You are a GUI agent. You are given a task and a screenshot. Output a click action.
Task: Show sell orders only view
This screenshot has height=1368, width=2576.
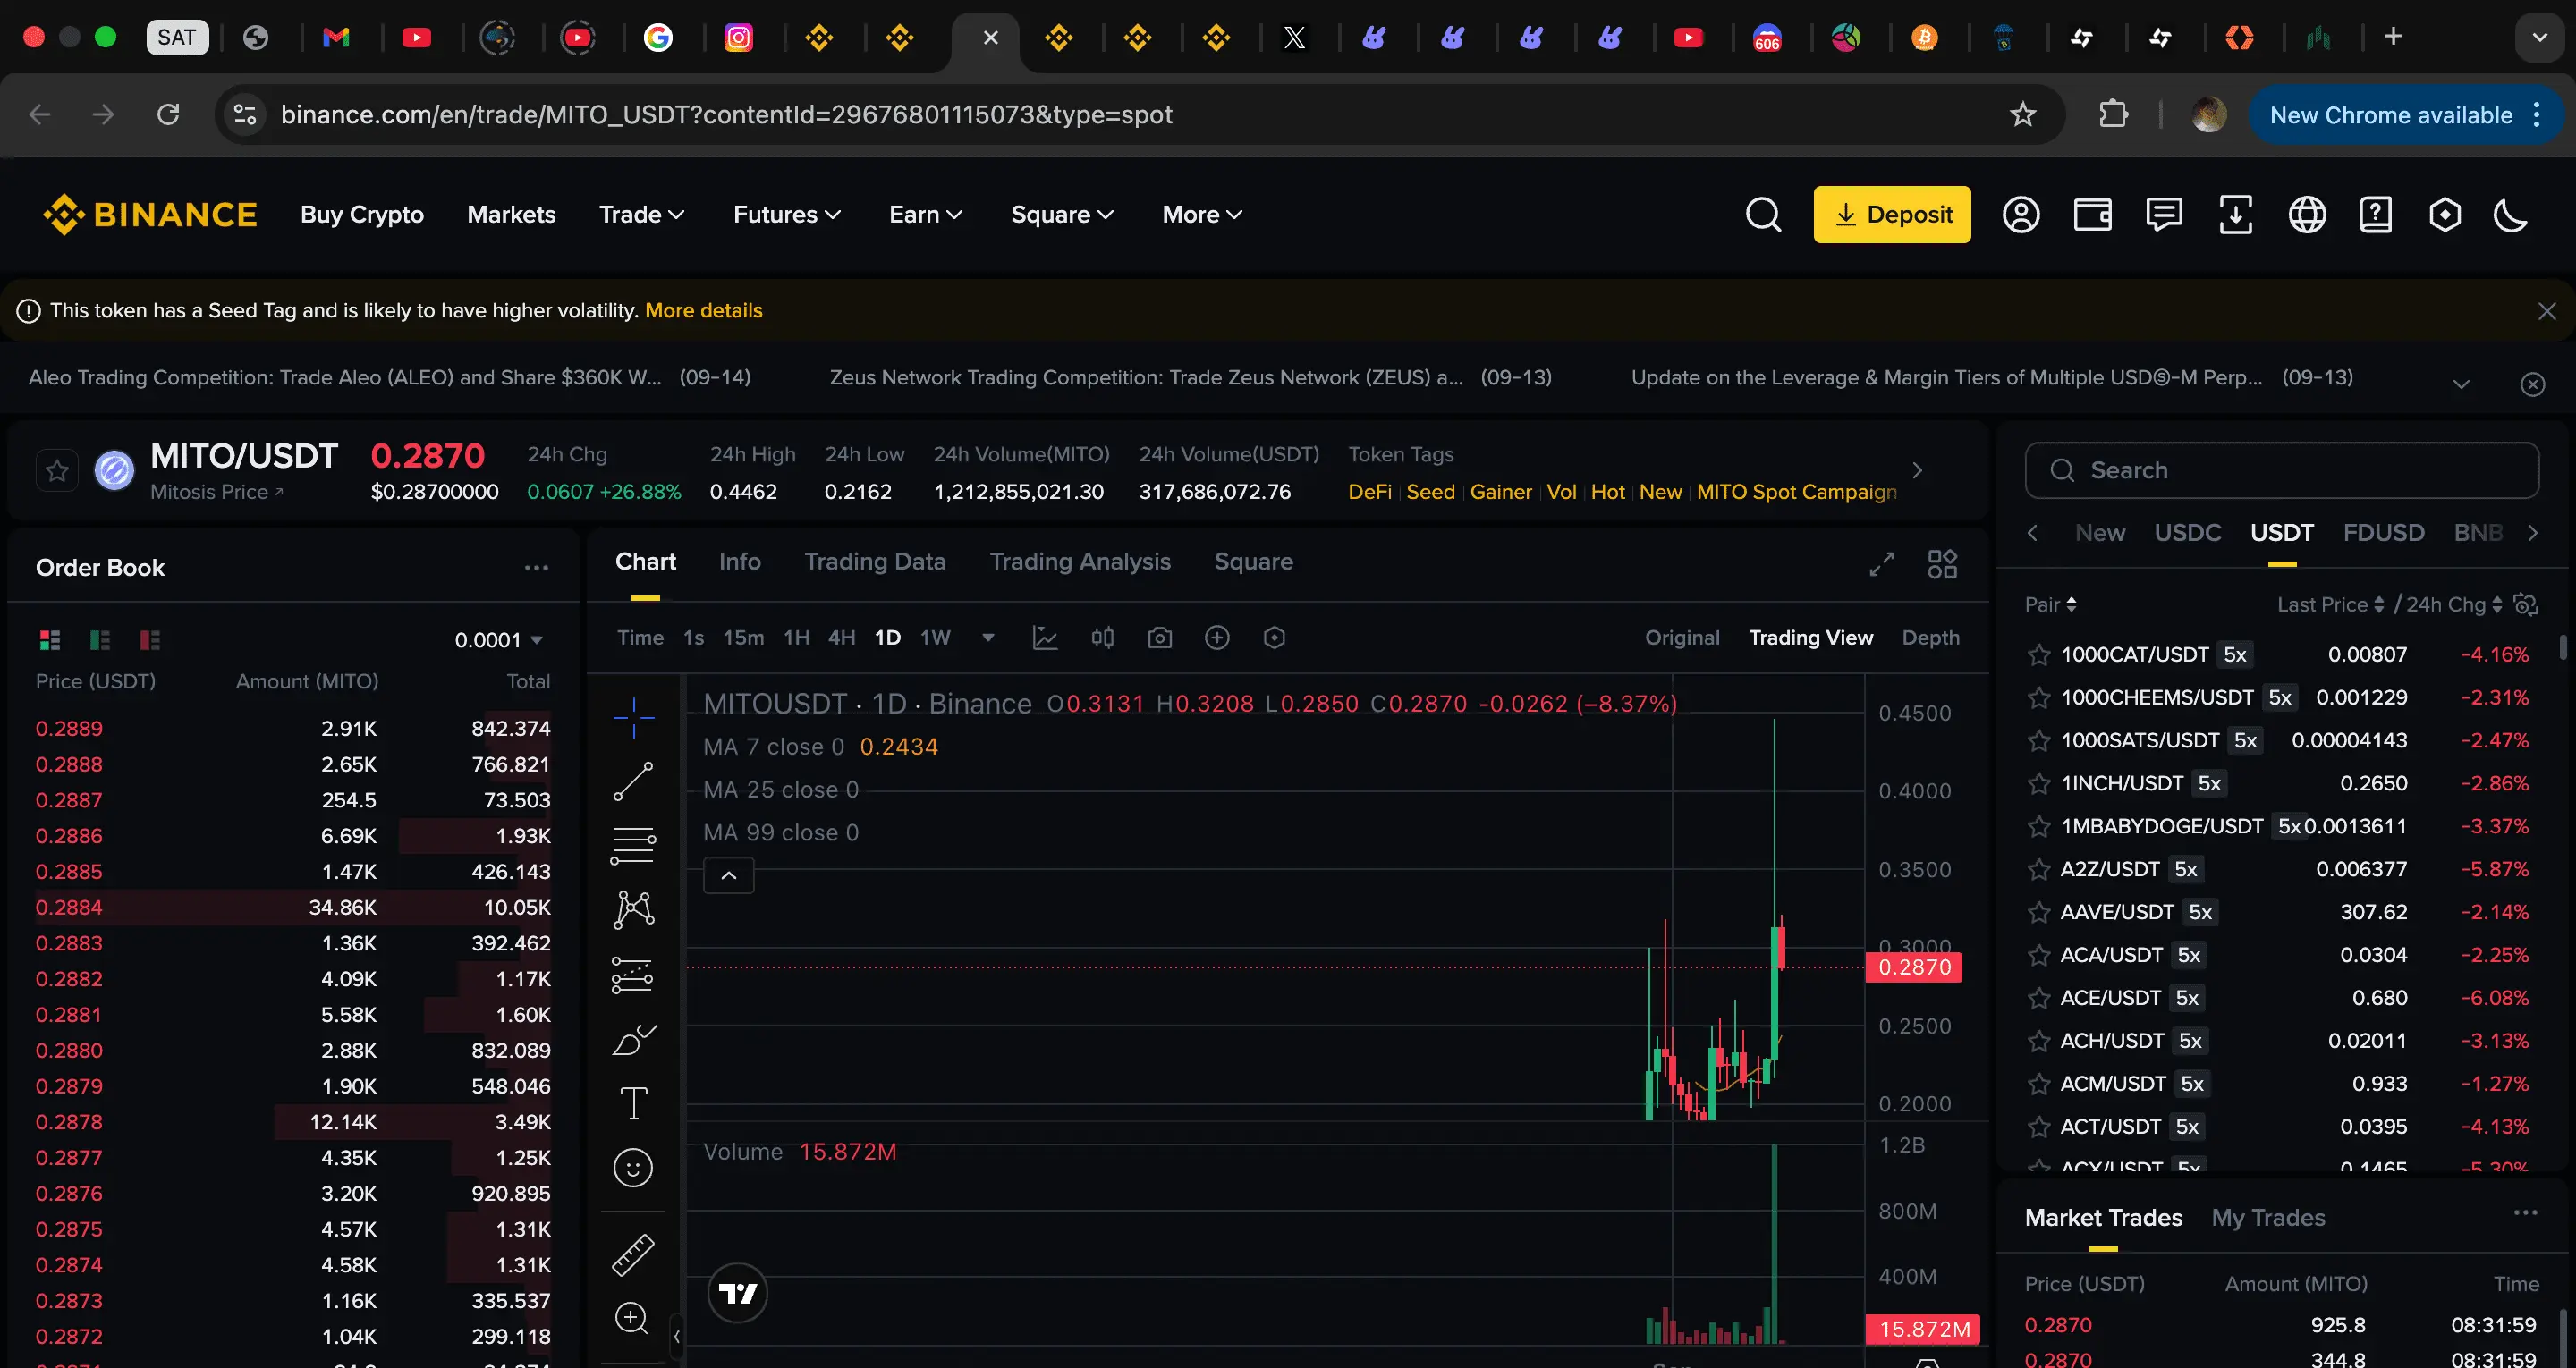[150, 640]
